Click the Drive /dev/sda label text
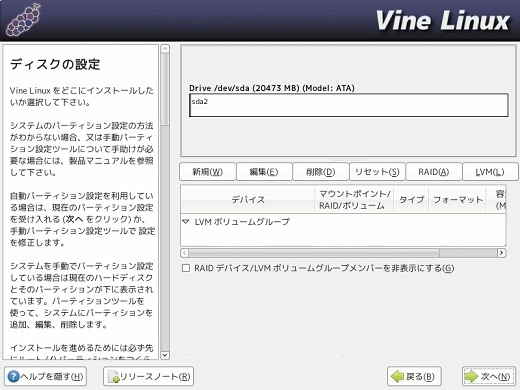The width and height of the screenshot is (520, 390). pyautogui.click(x=272, y=88)
